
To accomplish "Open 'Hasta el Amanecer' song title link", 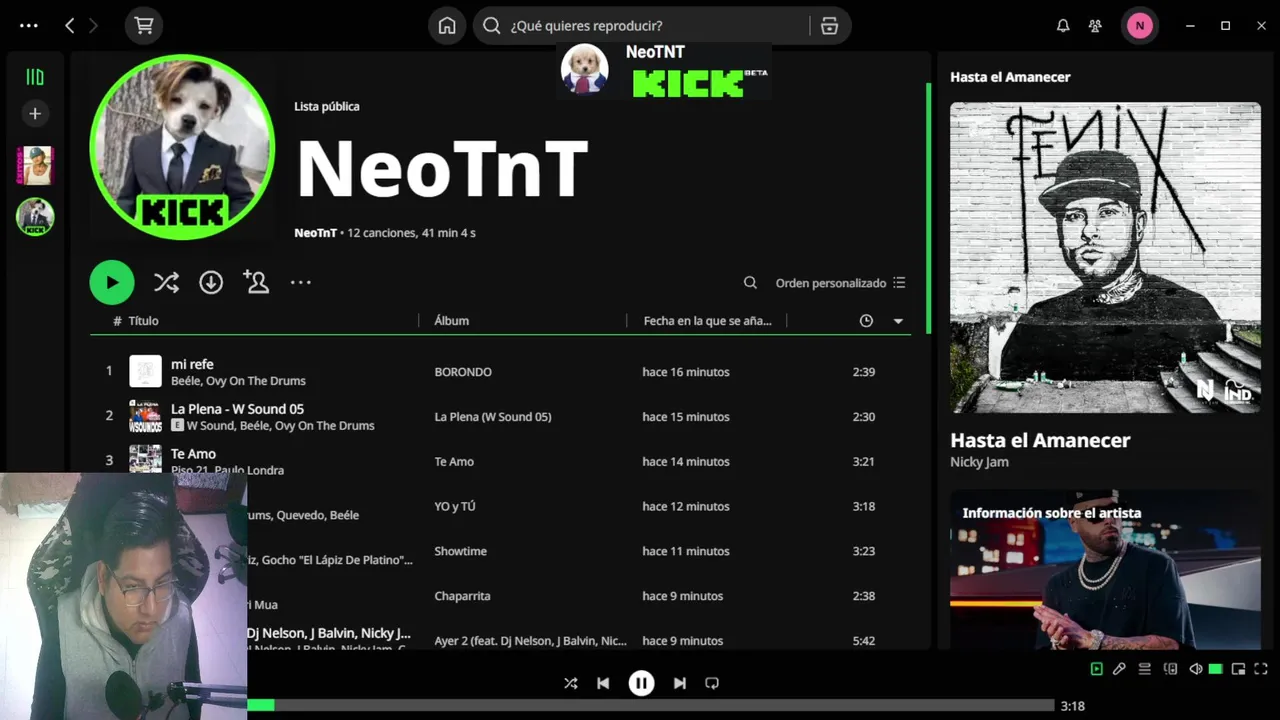I will tap(1040, 440).
